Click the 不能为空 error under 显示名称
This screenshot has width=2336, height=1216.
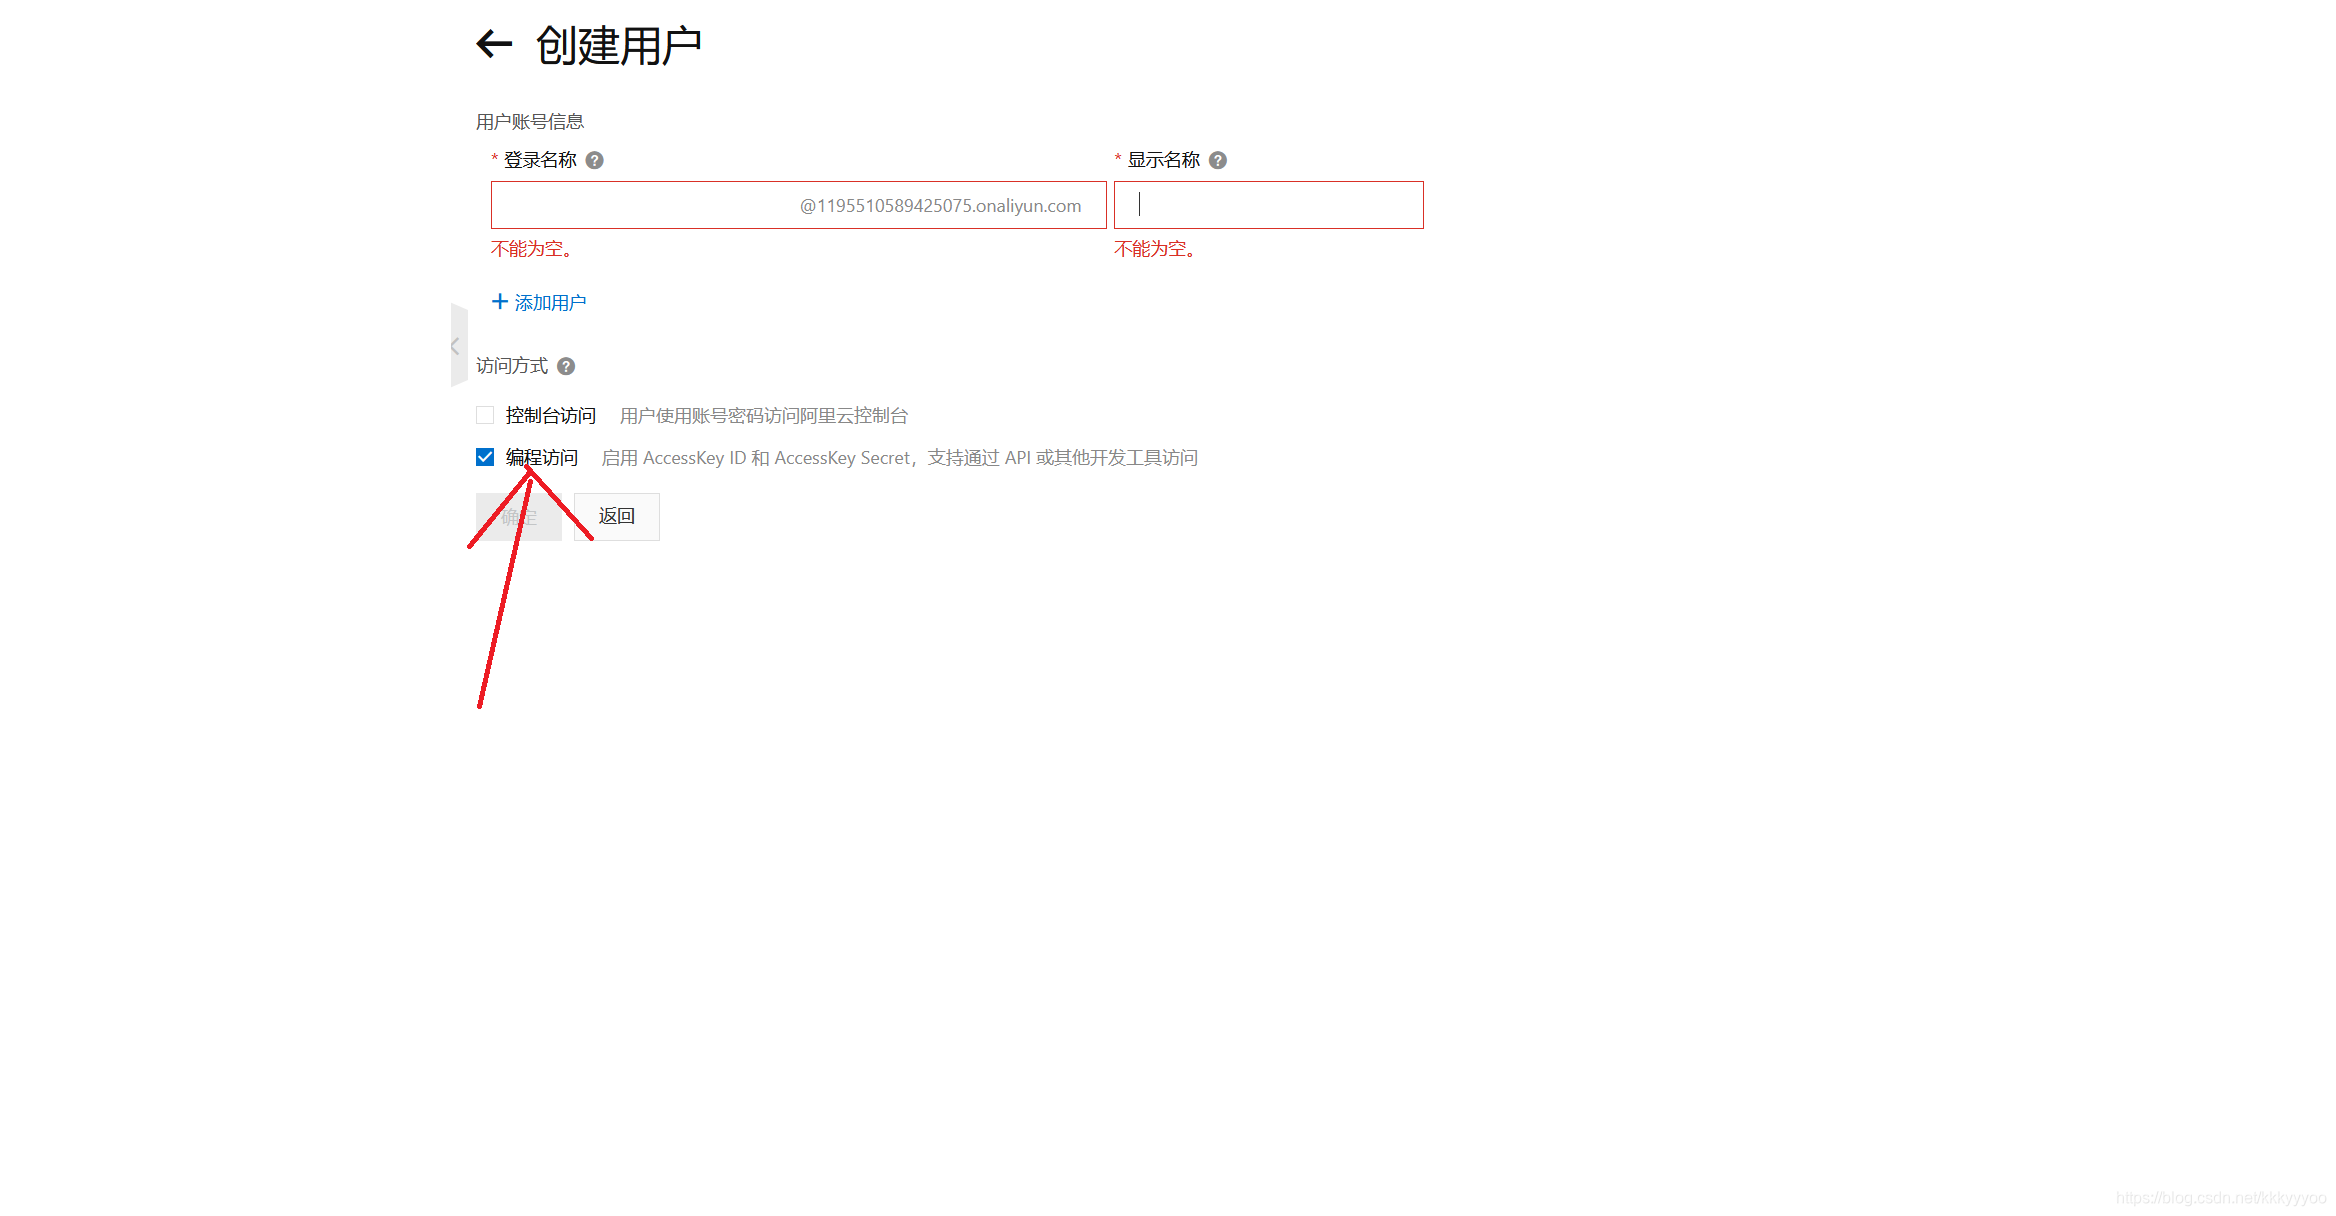[1158, 248]
